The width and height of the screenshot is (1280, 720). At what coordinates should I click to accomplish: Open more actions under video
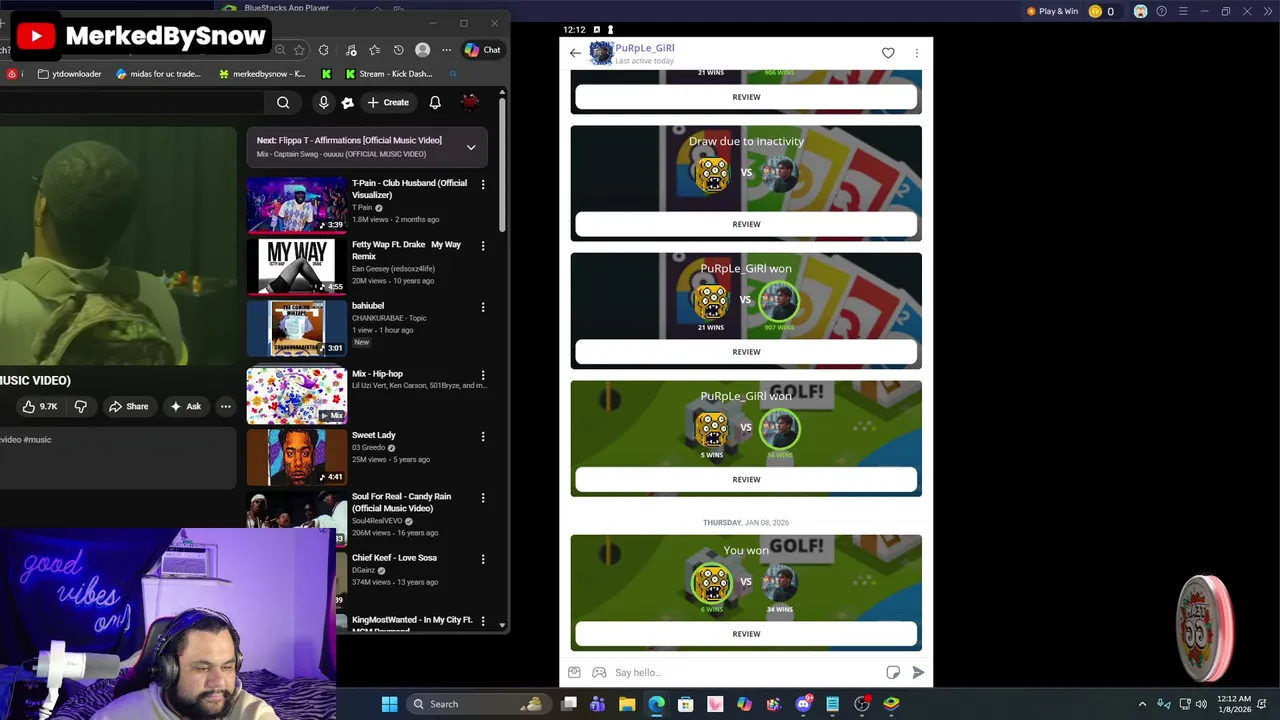(226, 406)
